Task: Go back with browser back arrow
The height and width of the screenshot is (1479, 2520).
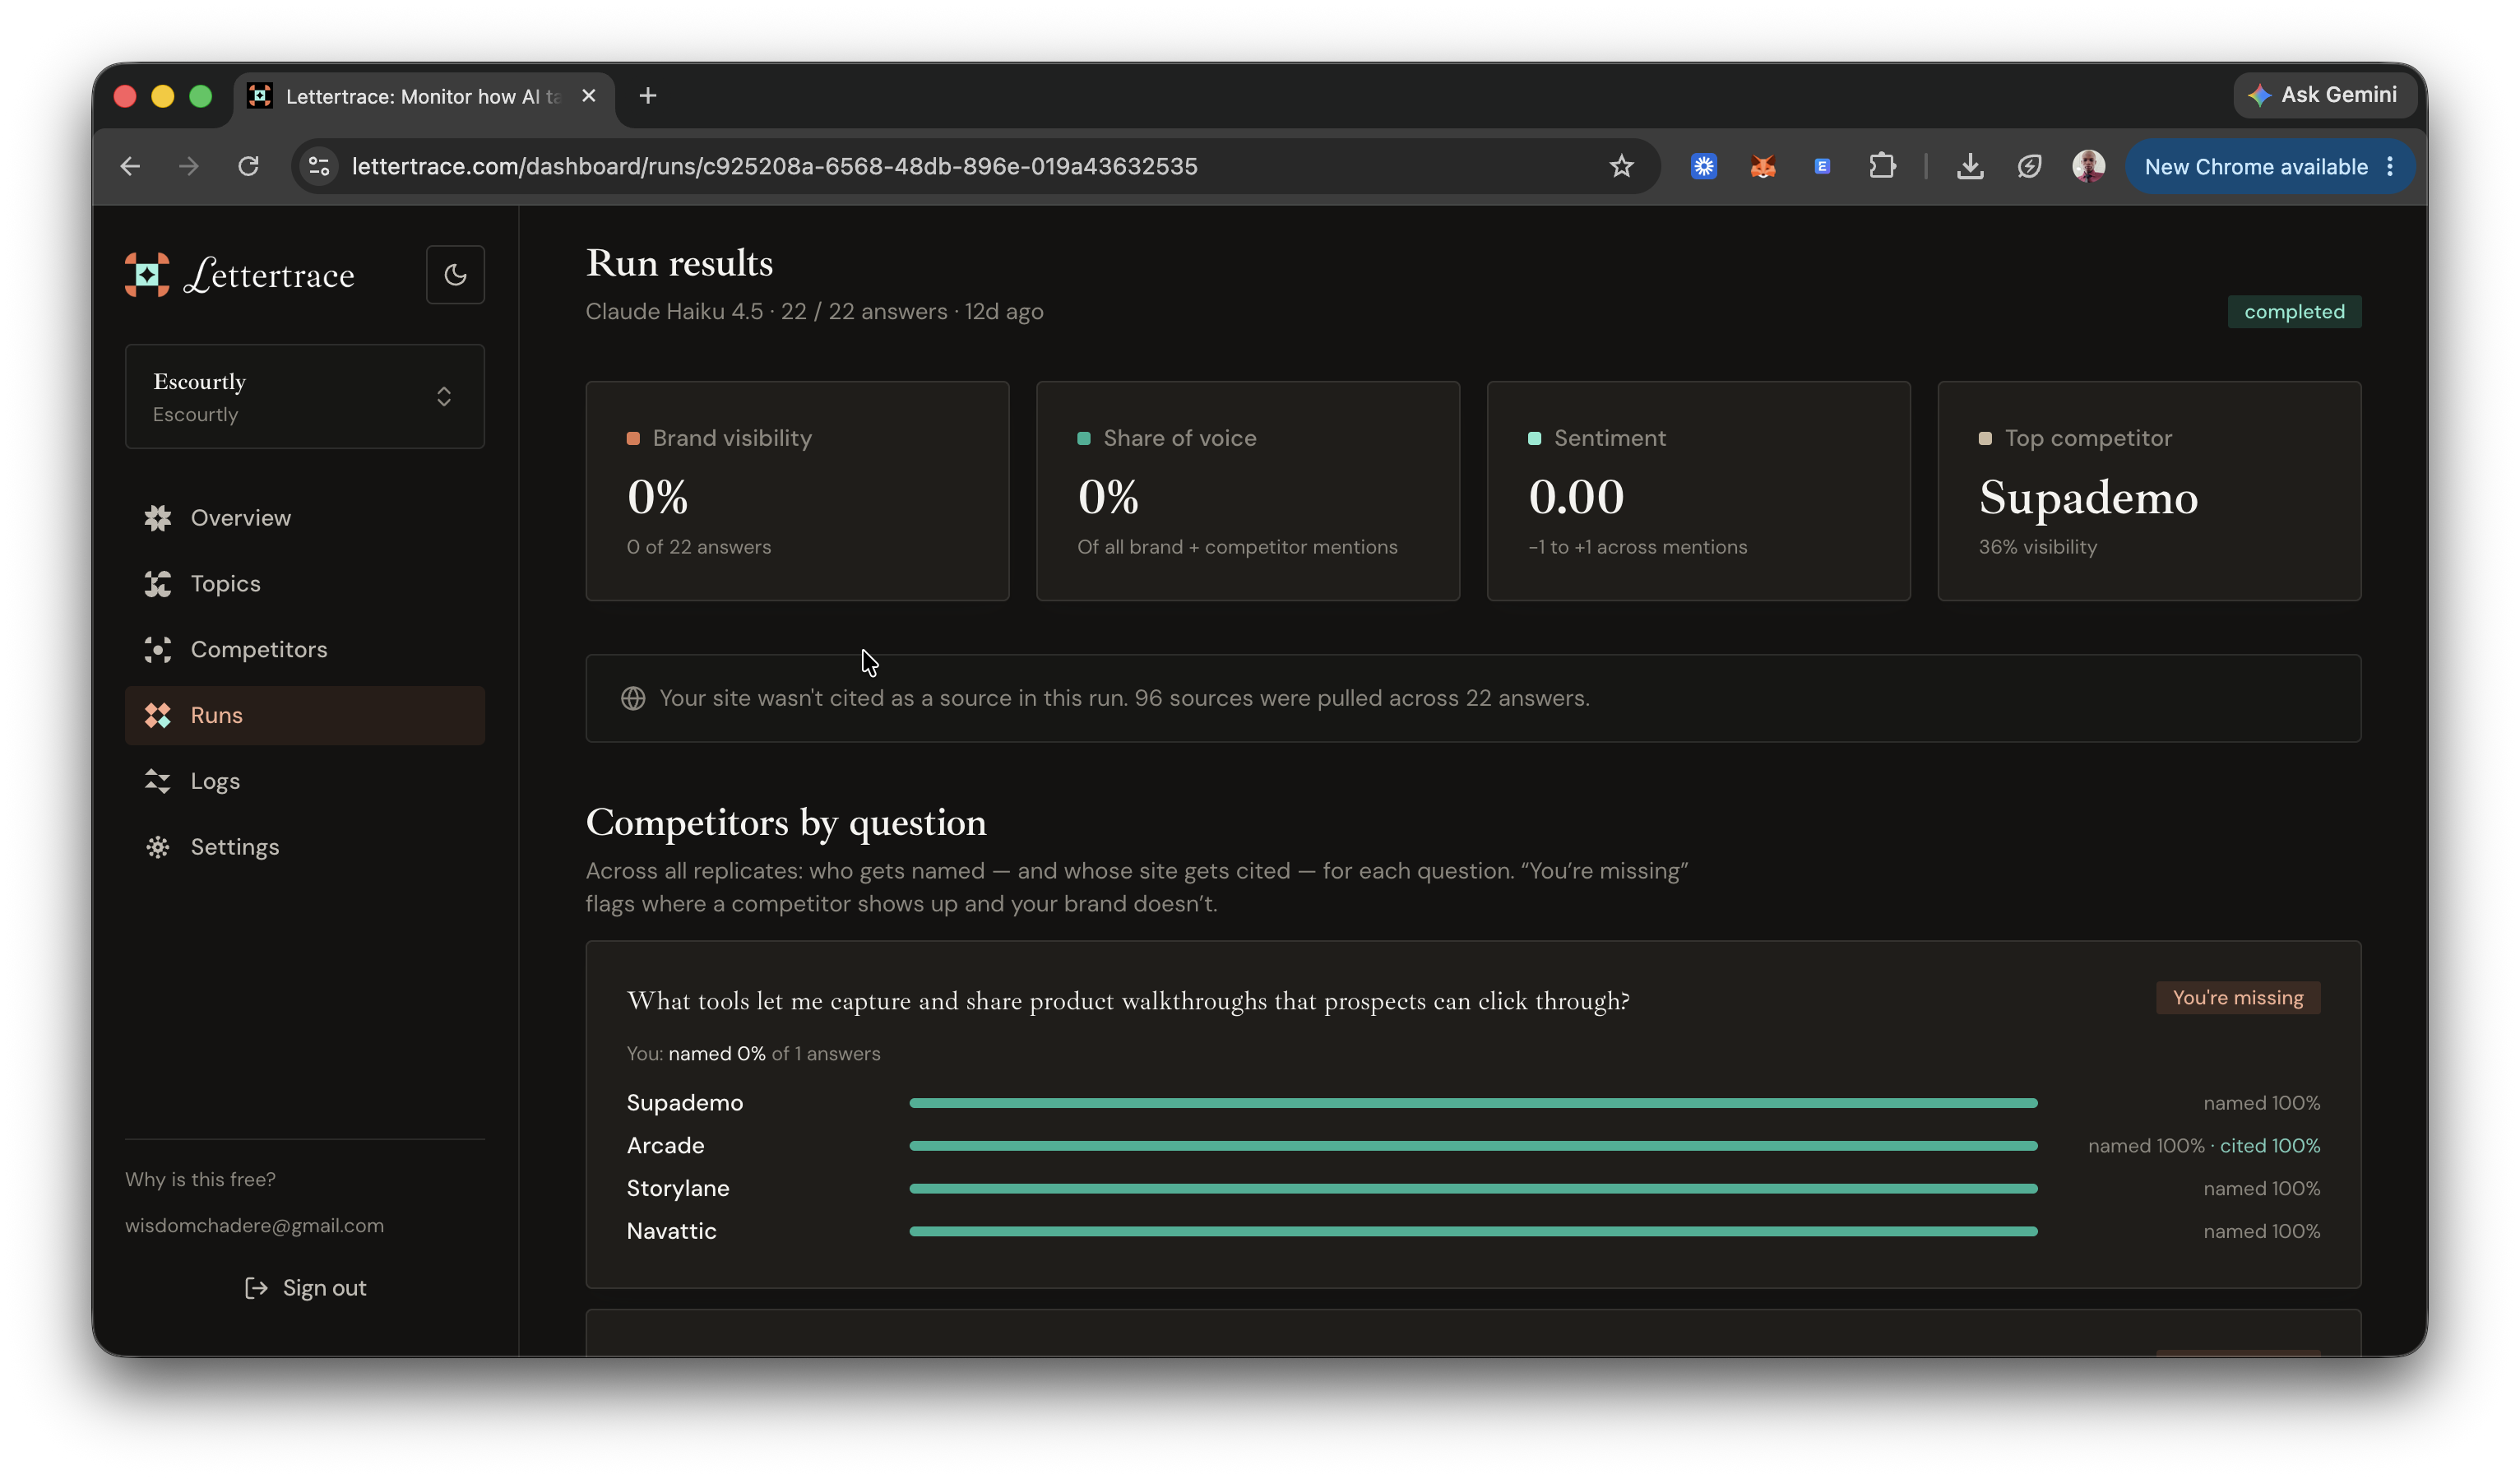Action: [x=130, y=166]
